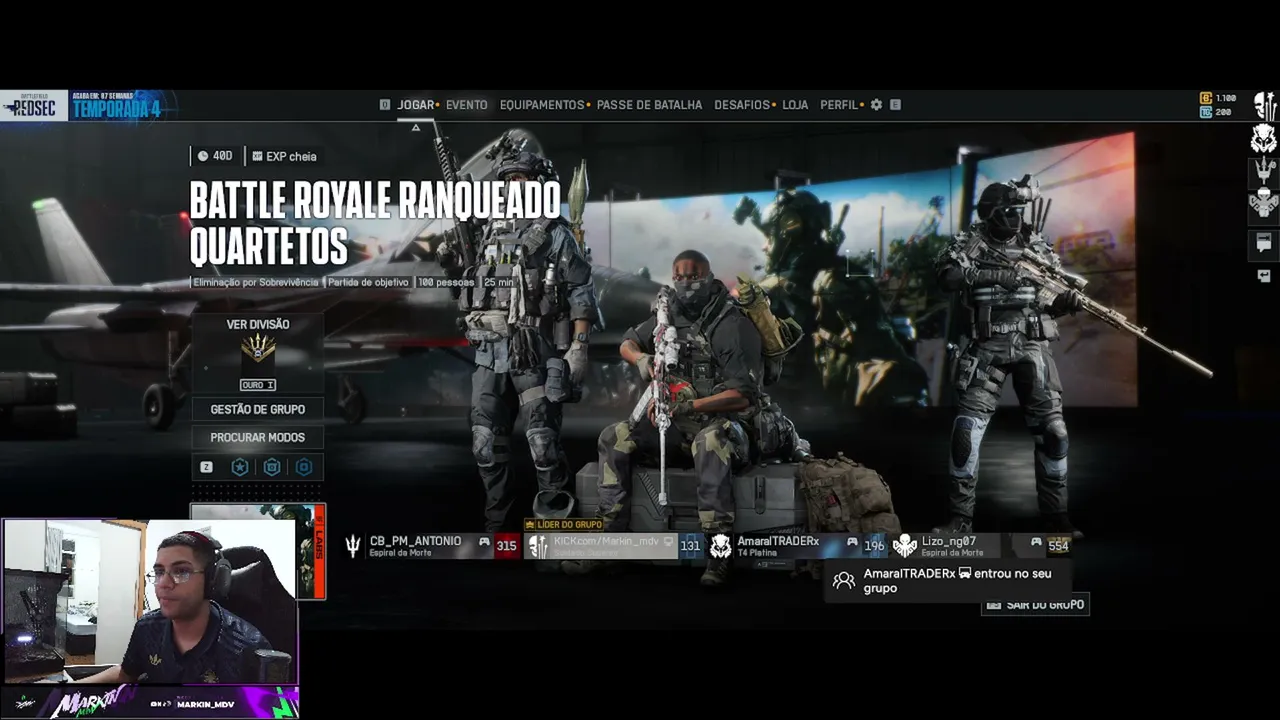
Task: Select Lizo_ng07 player card
Action: pos(982,546)
